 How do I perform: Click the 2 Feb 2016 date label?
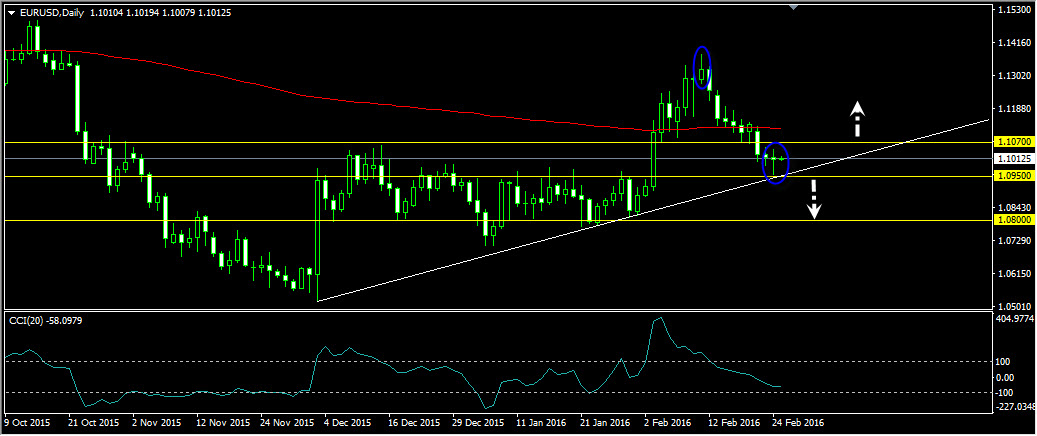click(669, 421)
